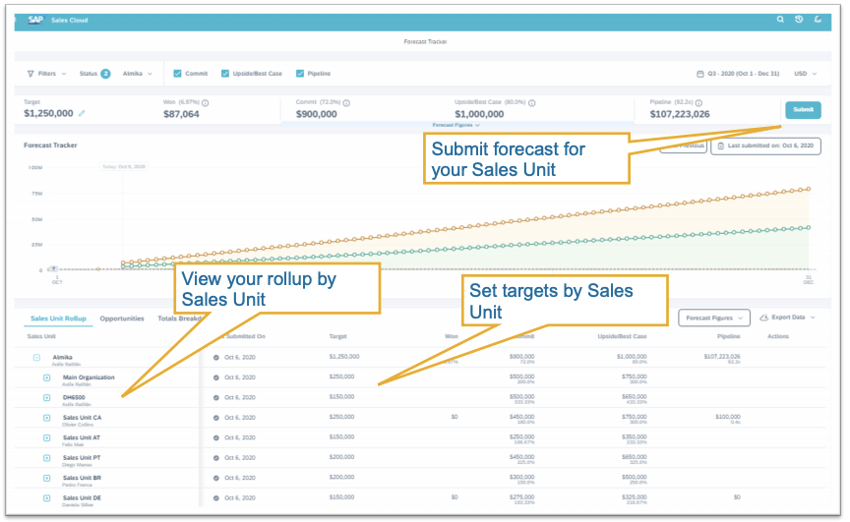850x522 pixels.
Task: Disable the Pipeline checkbox
Action: pyautogui.click(x=300, y=73)
